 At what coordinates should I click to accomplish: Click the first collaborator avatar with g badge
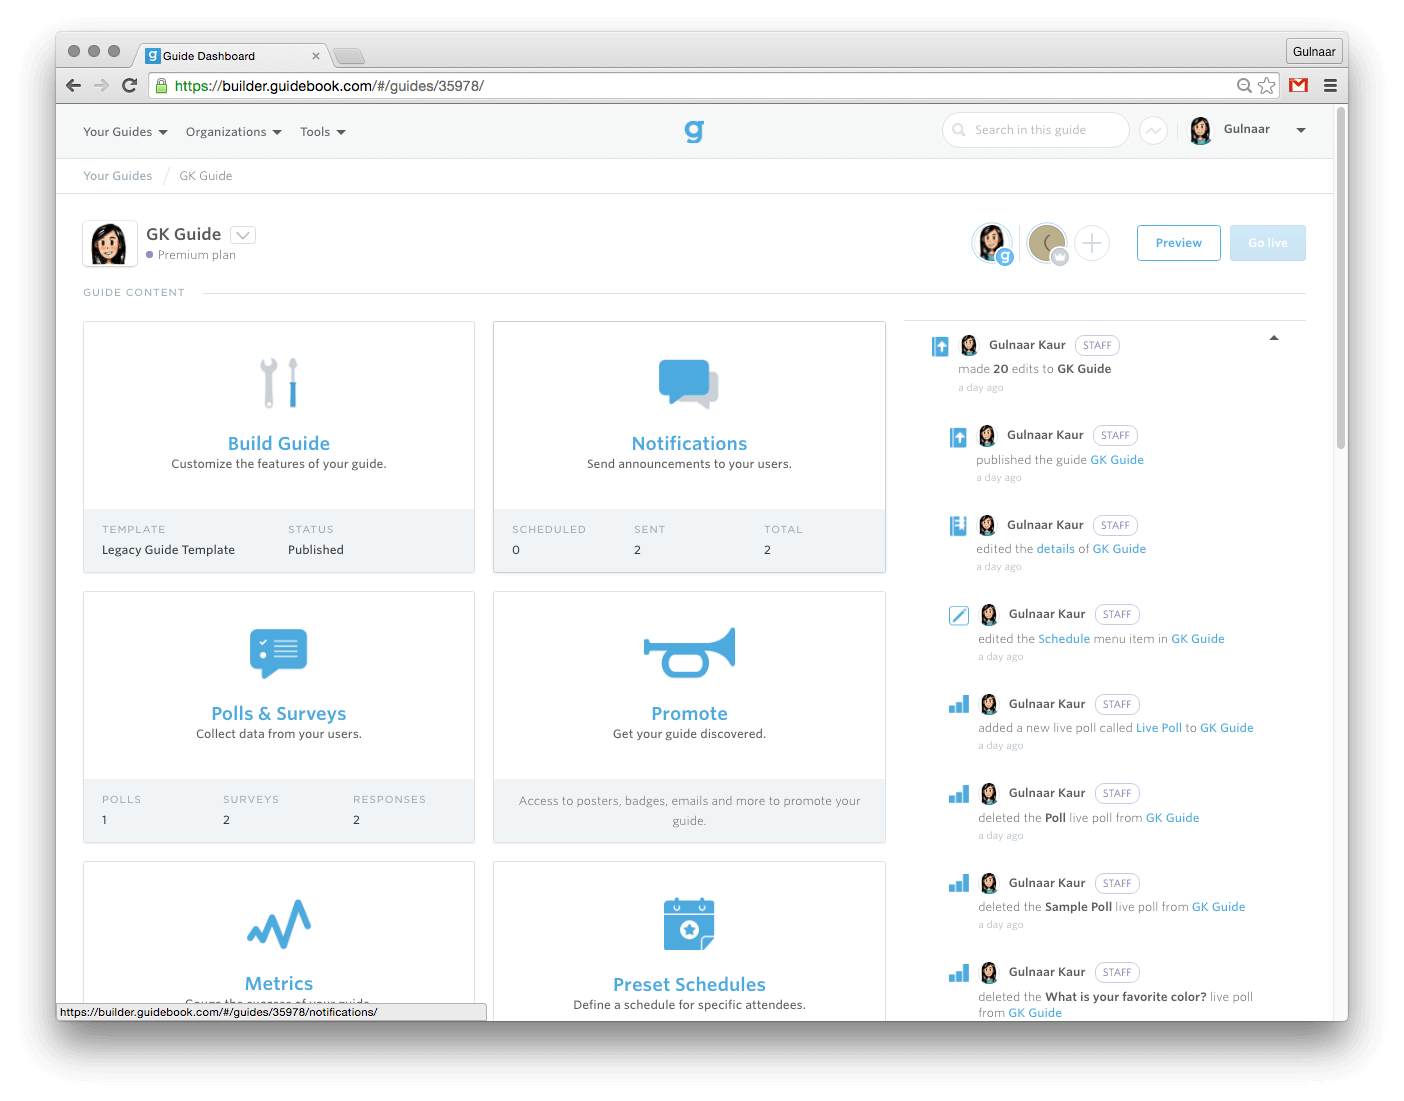992,243
